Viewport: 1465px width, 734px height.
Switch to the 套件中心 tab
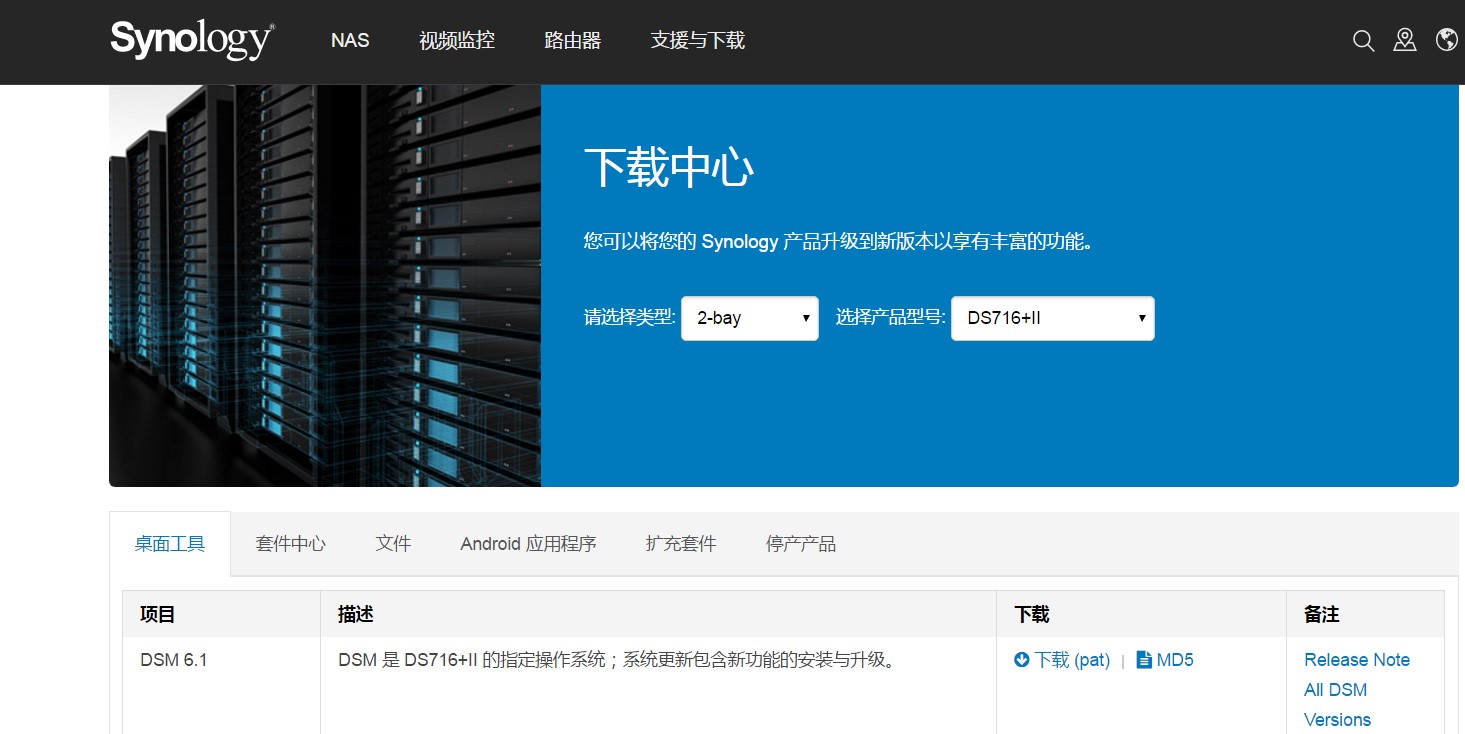[291, 544]
